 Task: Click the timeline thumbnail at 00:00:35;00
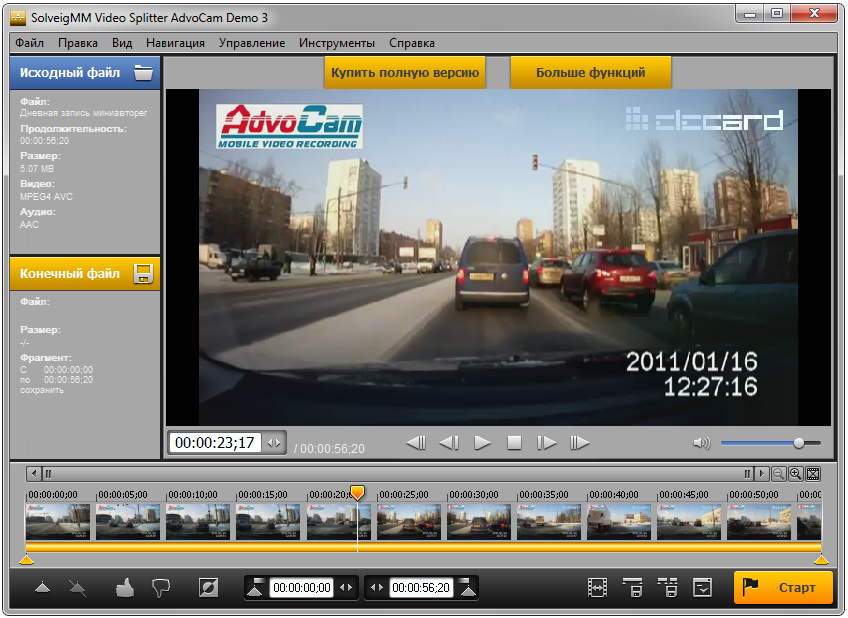pyautogui.click(x=549, y=522)
